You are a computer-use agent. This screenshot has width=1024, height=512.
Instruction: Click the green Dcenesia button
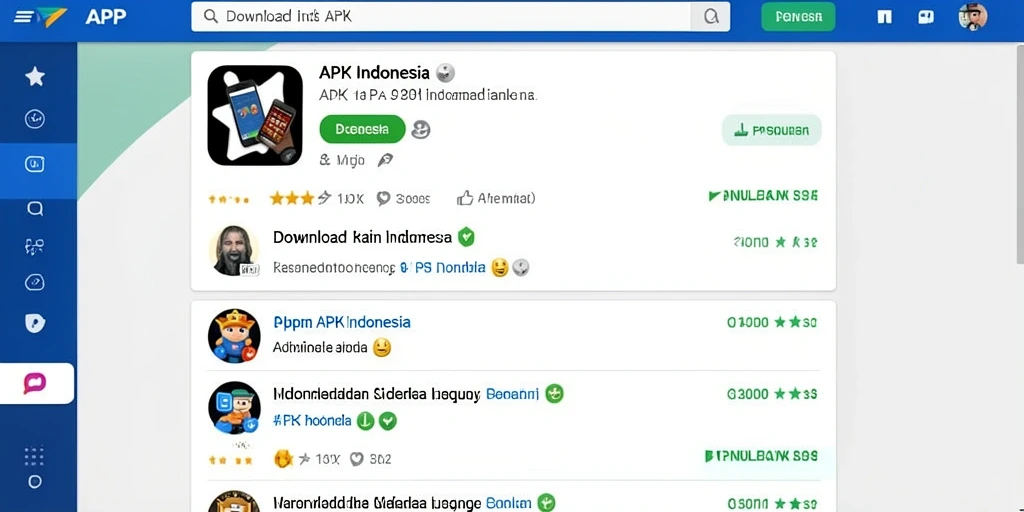(362, 129)
